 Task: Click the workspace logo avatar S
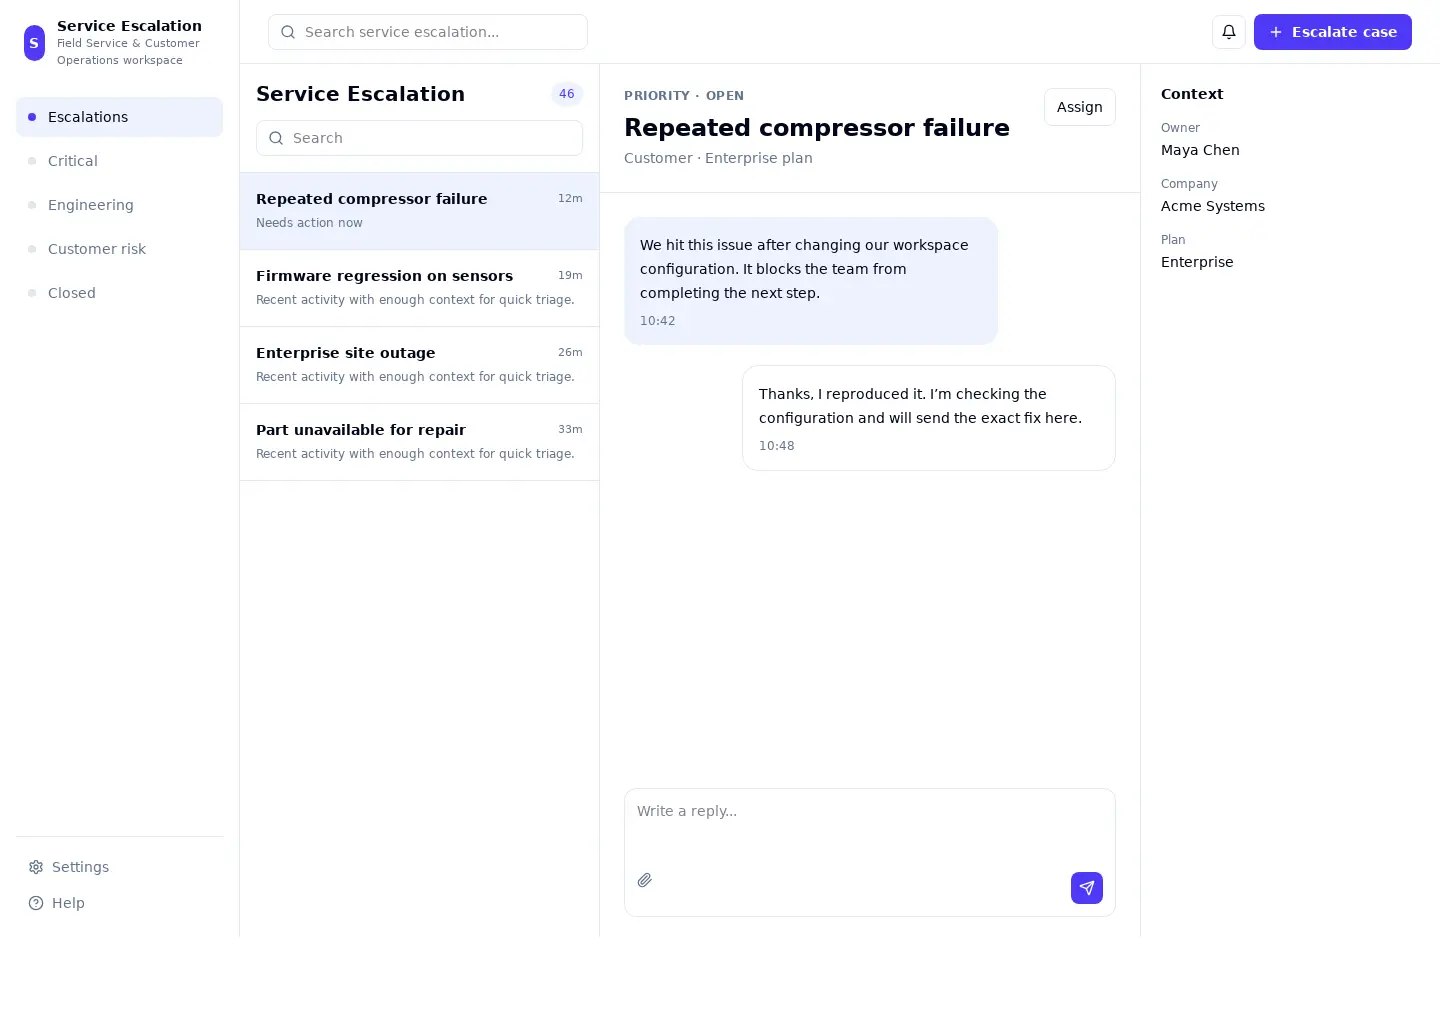click(x=34, y=43)
